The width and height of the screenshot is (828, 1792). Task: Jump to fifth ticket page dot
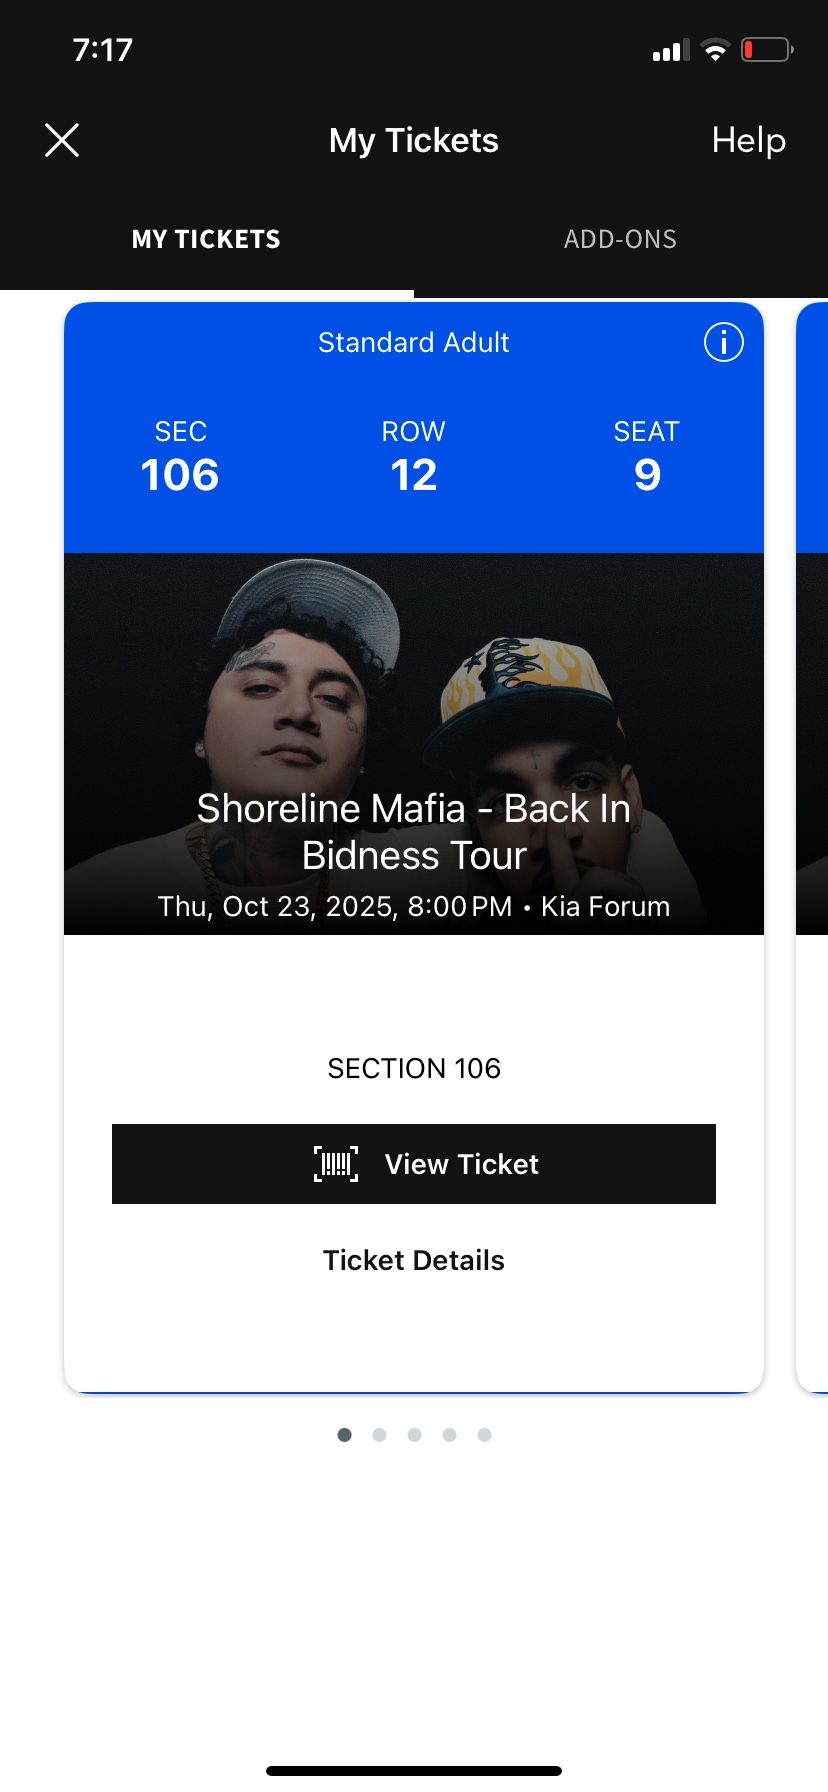click(x=485, y=1435)
